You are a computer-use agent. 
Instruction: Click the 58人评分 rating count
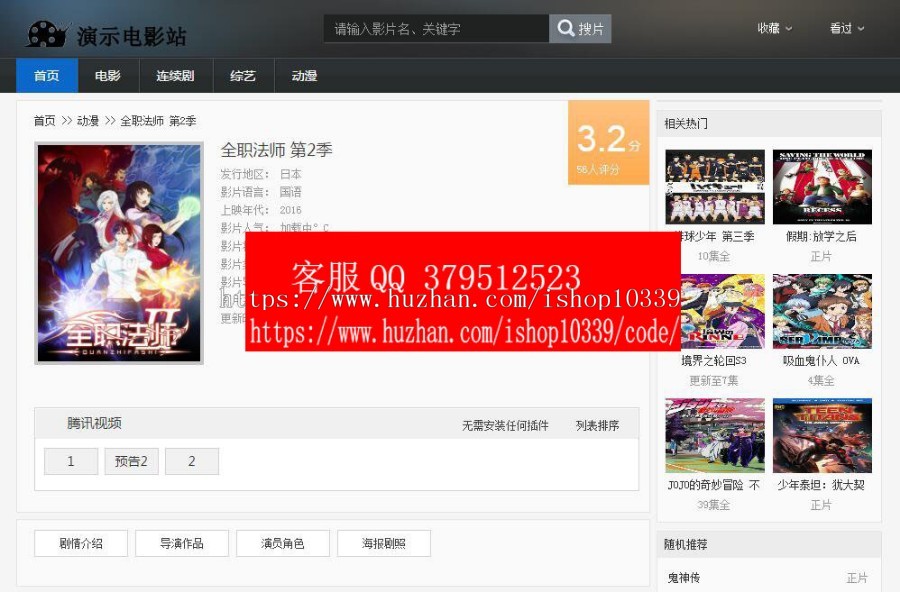tap(598, 169)
